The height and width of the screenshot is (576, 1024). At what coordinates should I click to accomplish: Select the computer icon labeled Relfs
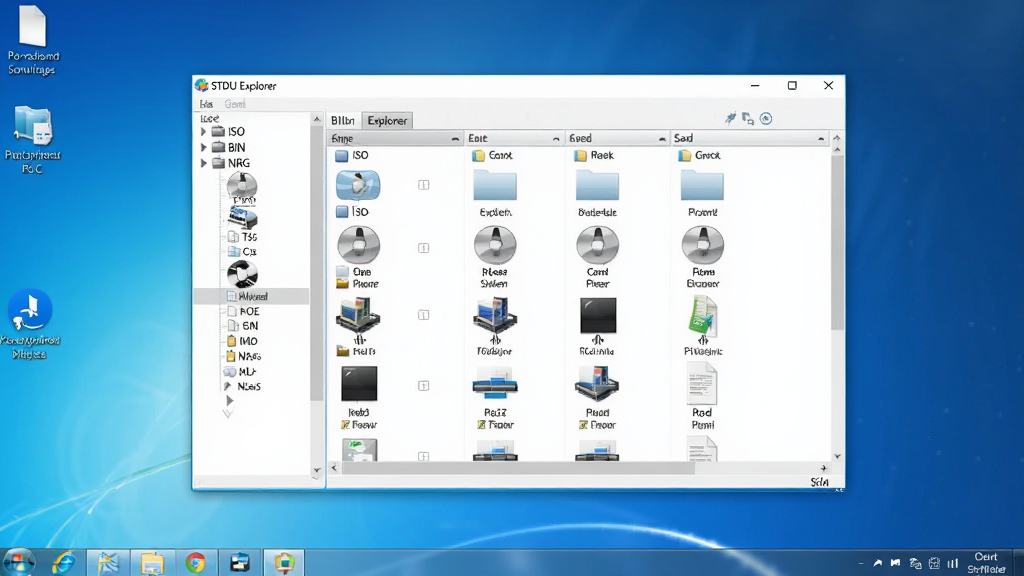[358, 316]
